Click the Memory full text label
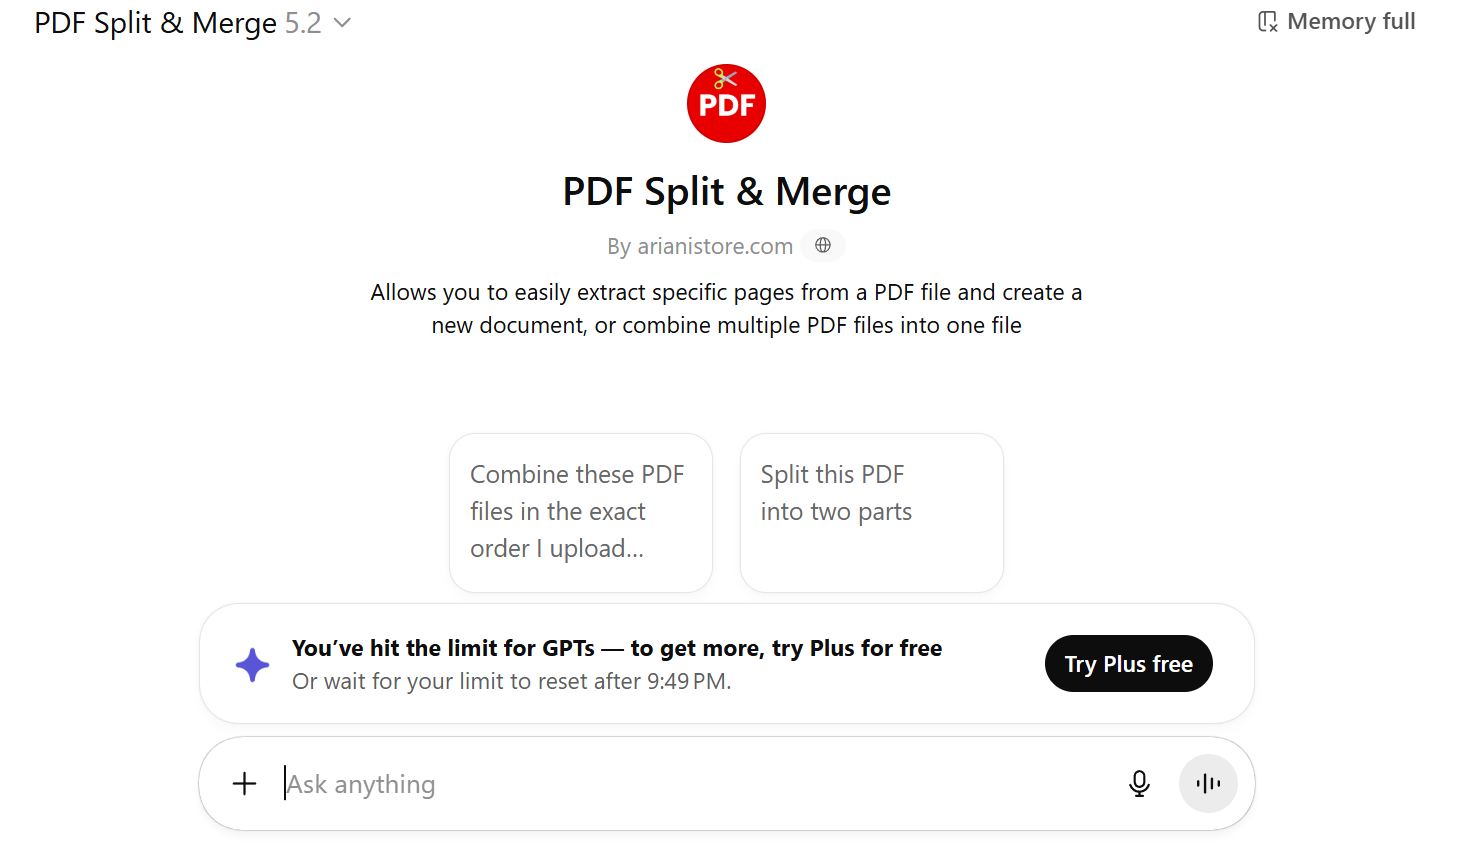Image resolution: width=1457 pixels, height=846 pixels. tap(1351, 20)
